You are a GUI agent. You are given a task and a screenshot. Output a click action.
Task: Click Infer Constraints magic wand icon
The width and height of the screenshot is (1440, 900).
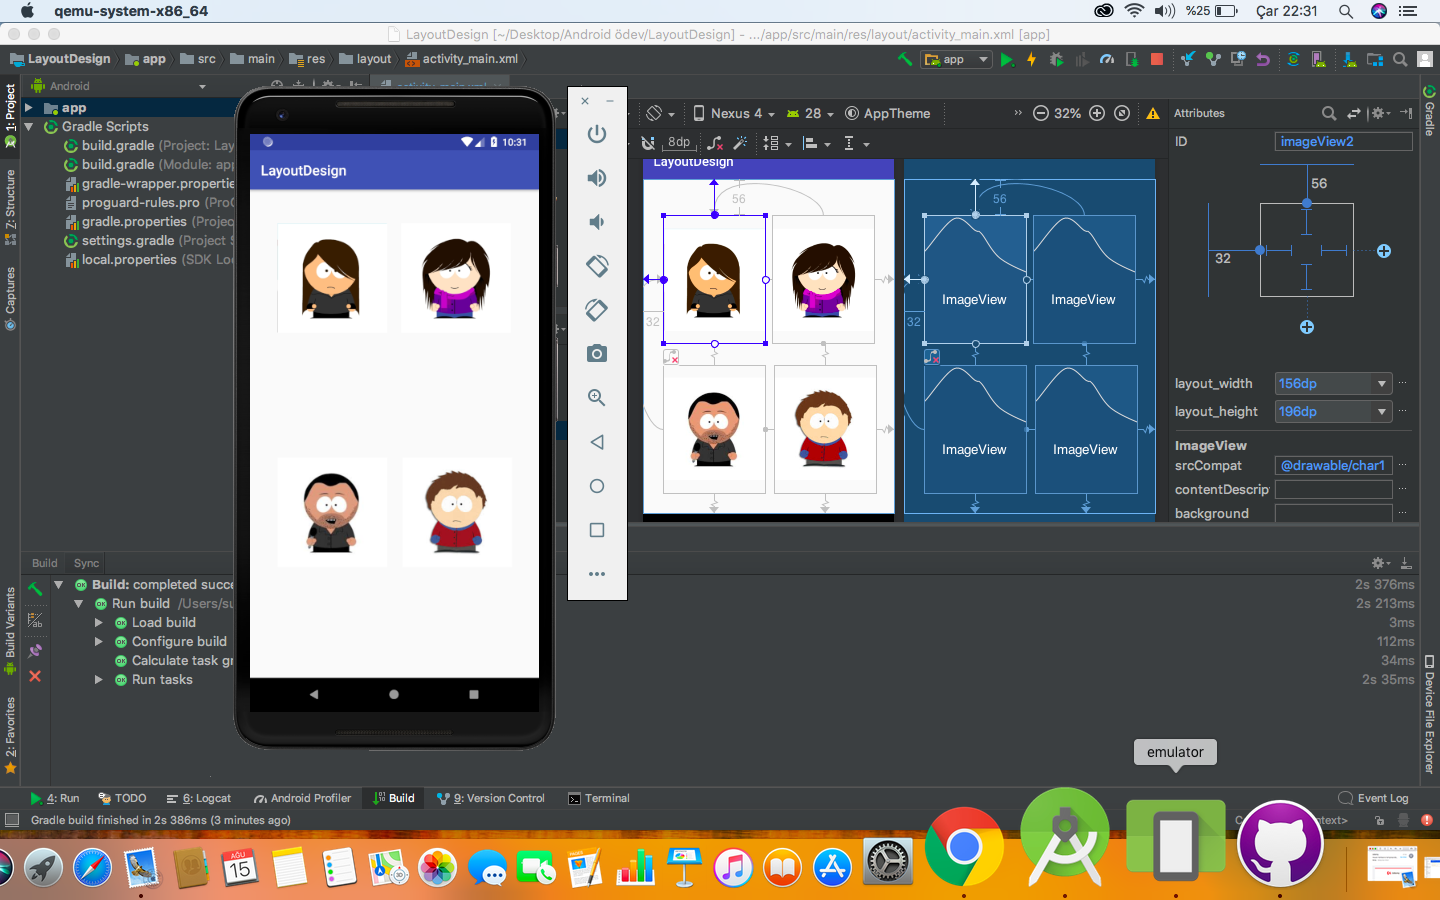(x=740, y=143)
